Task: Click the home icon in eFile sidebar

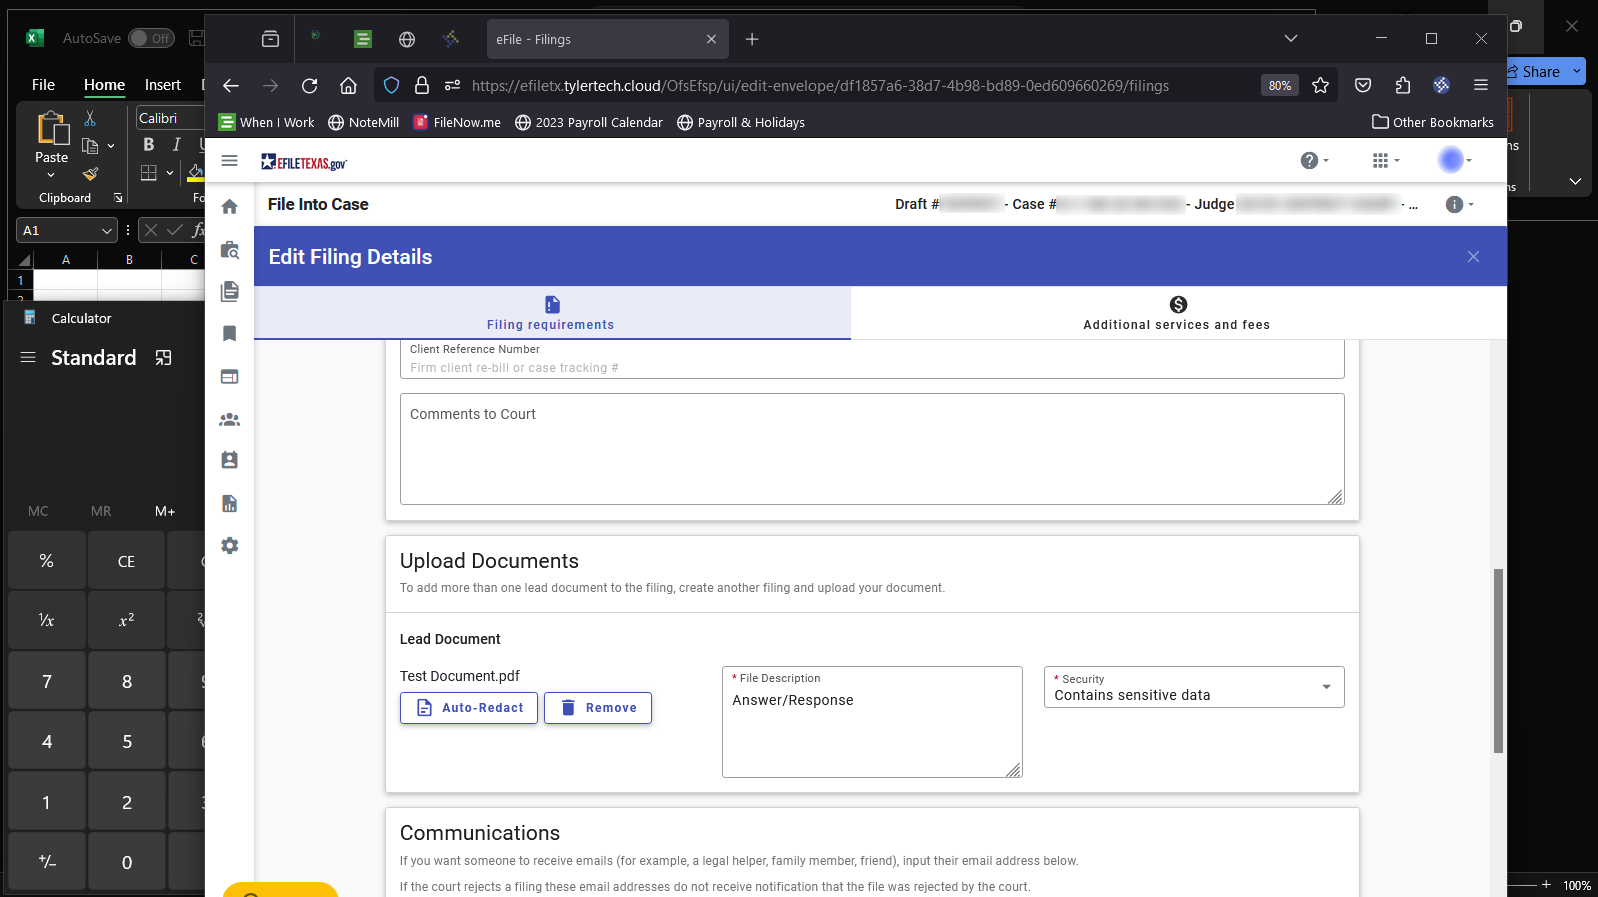Action: point(229,207)
